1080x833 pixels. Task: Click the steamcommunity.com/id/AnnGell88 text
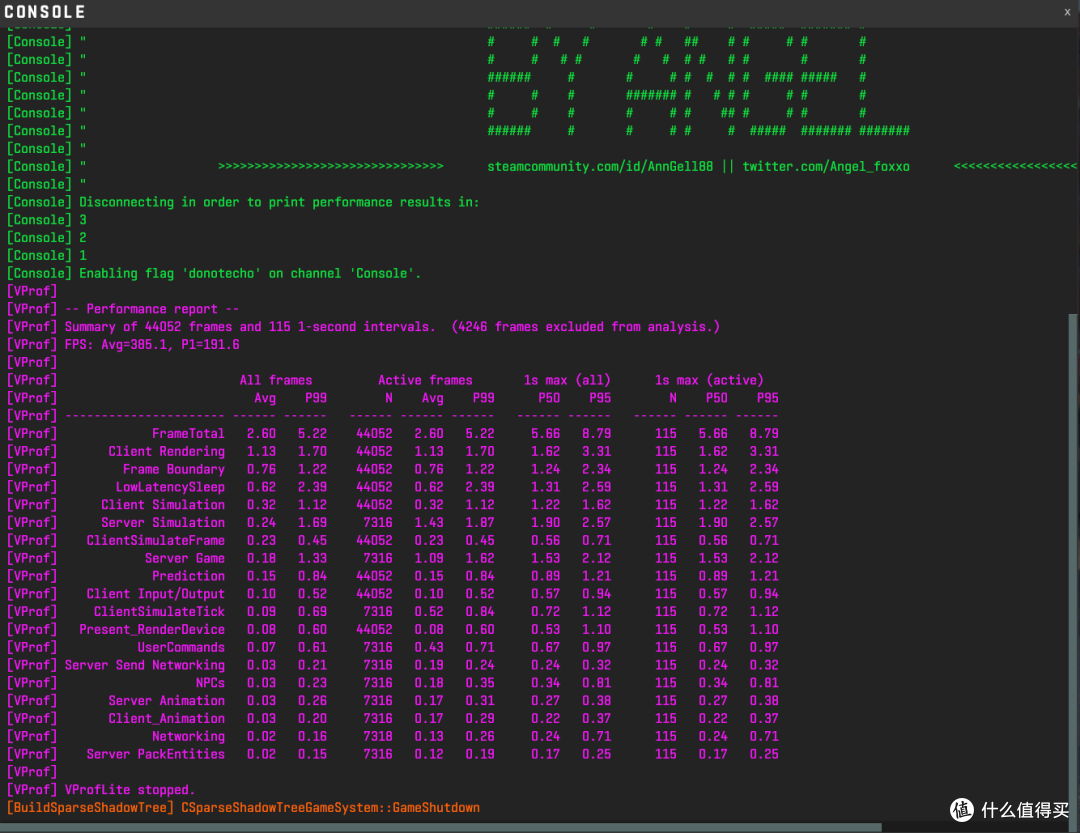pyautogui.click(x=600, y=167)
